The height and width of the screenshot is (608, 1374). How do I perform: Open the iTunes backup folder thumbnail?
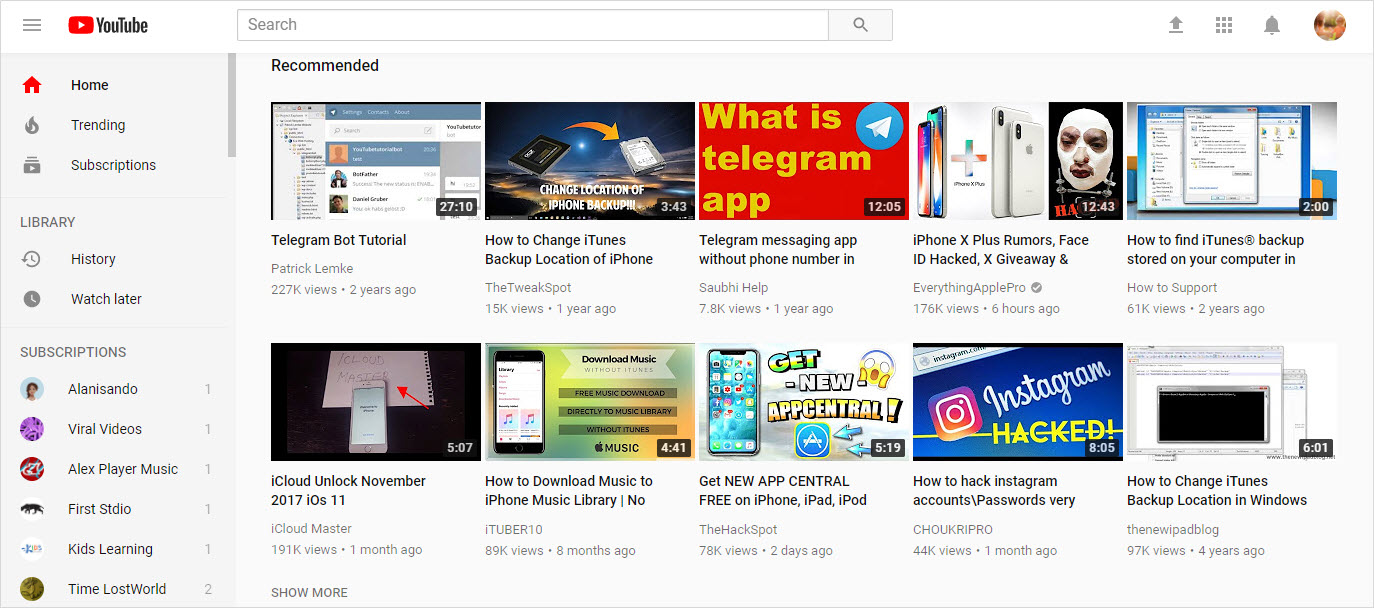point(1232,161)
